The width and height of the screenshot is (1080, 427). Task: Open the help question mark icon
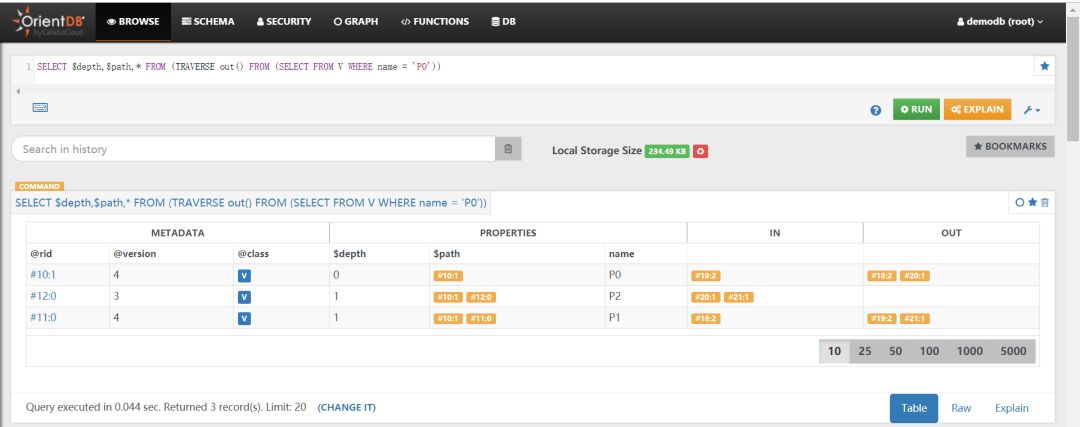click(x=876, y=110)
